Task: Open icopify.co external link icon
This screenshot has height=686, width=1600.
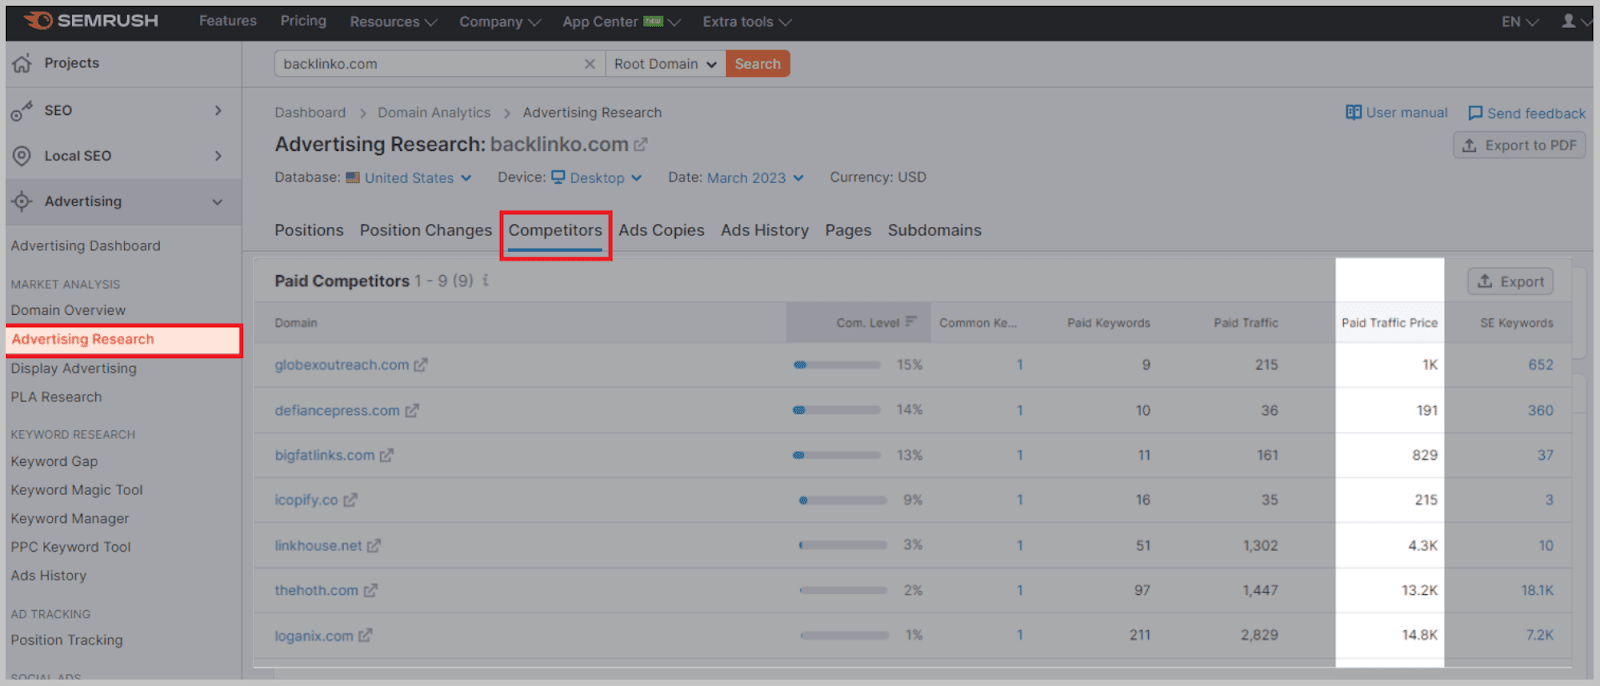Action: click(x=350, y=500)
